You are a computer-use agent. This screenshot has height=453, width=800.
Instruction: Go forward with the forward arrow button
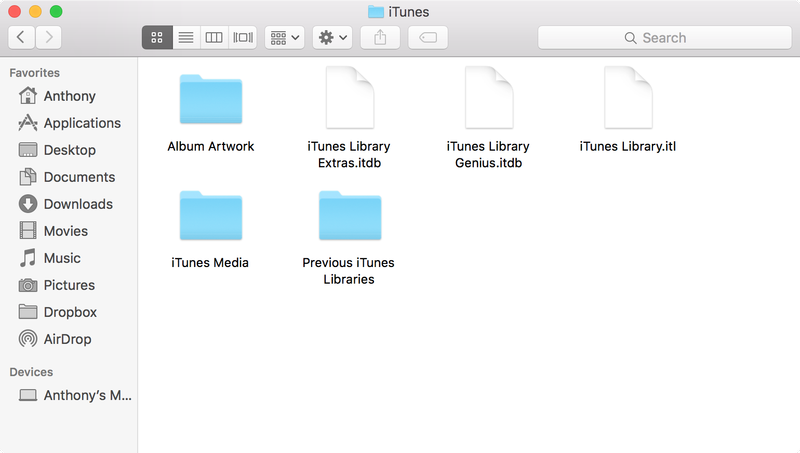(x=48, y=37)
